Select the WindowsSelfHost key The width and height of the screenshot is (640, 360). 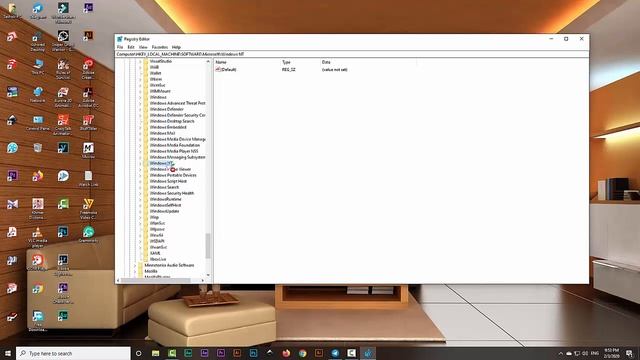coord(165,205)
